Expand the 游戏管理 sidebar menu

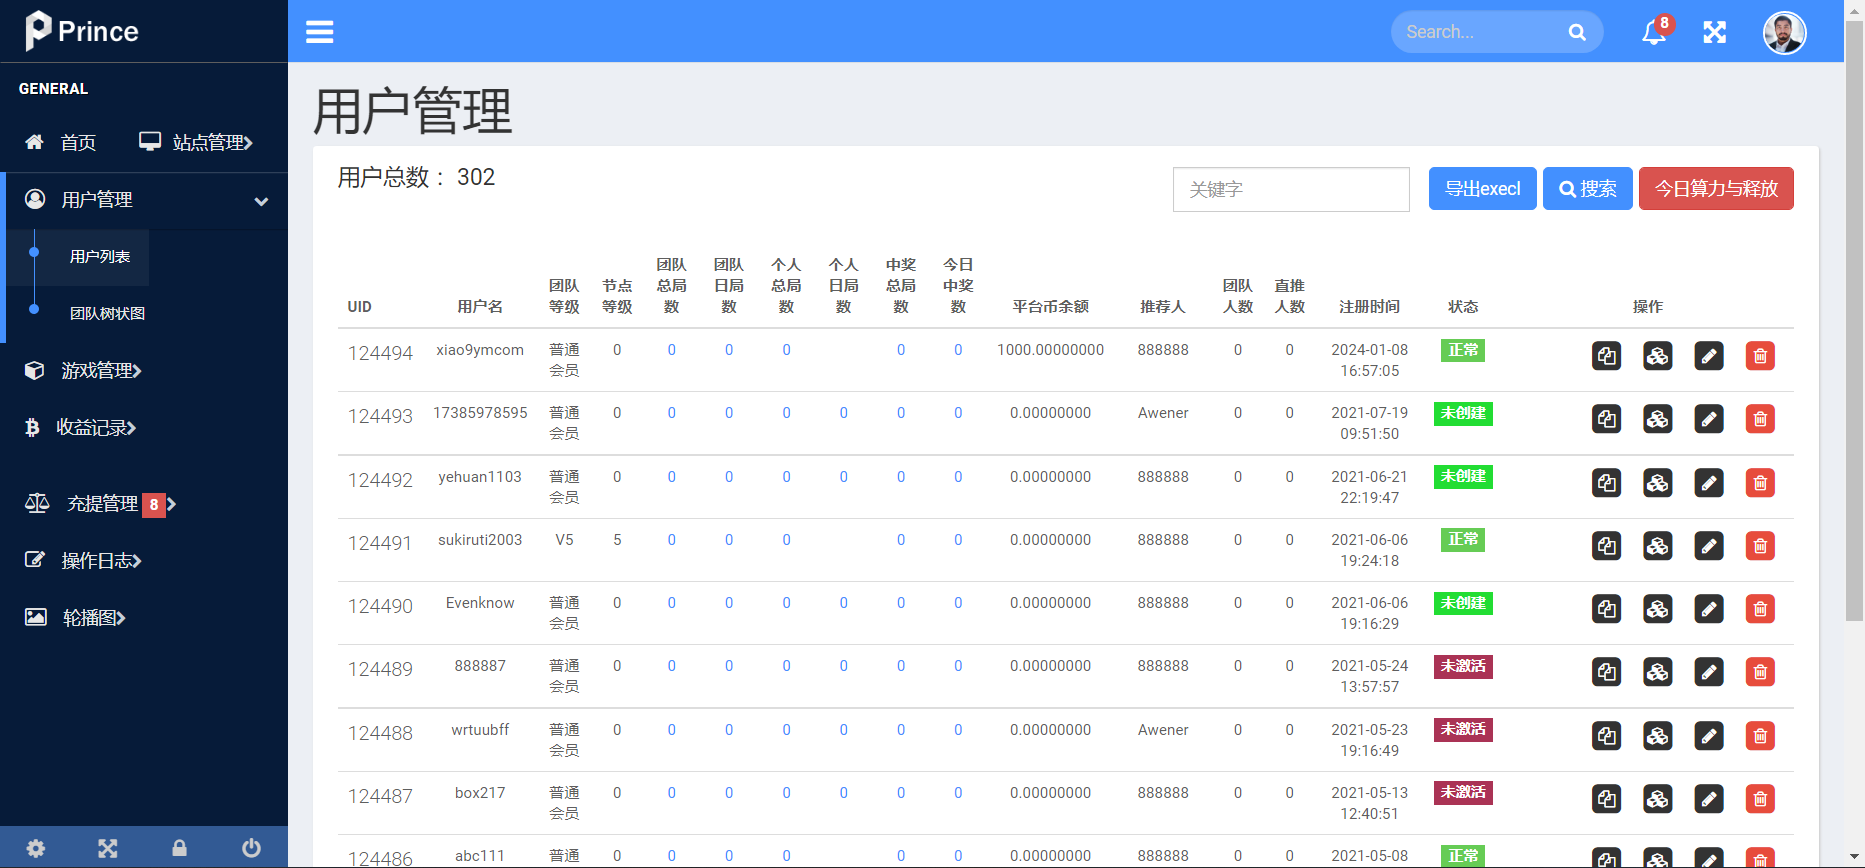click(x=83, y=371)
